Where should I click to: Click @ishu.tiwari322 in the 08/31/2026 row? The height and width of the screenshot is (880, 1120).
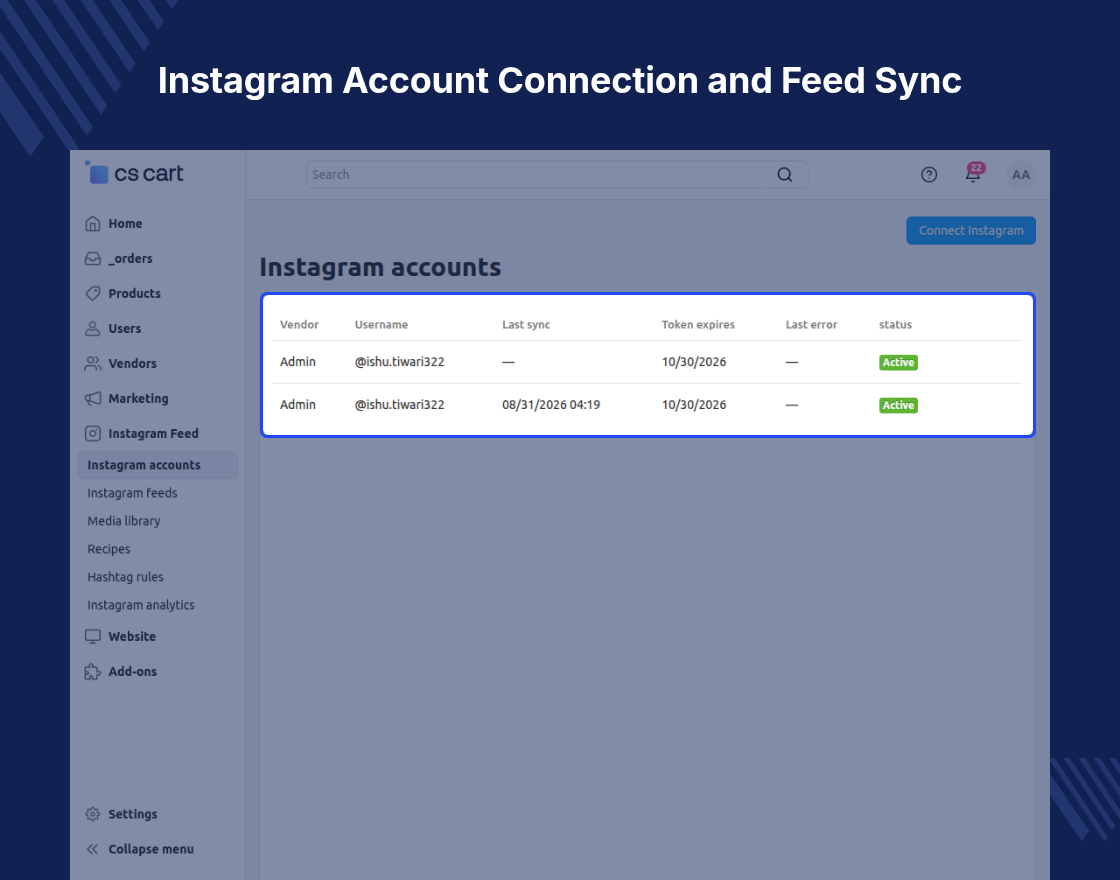tap(399, 404)
